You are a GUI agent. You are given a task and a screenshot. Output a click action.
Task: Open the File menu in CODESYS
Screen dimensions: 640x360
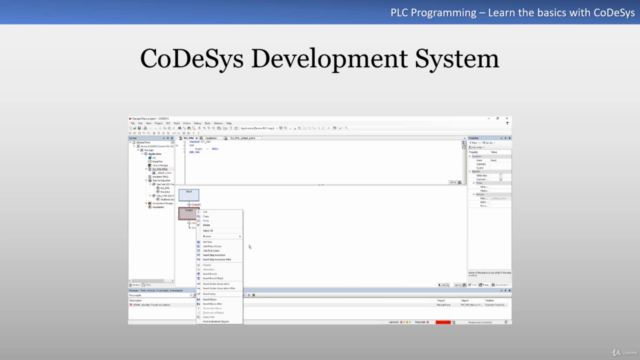pyautogui.click(x=133, y=123)
